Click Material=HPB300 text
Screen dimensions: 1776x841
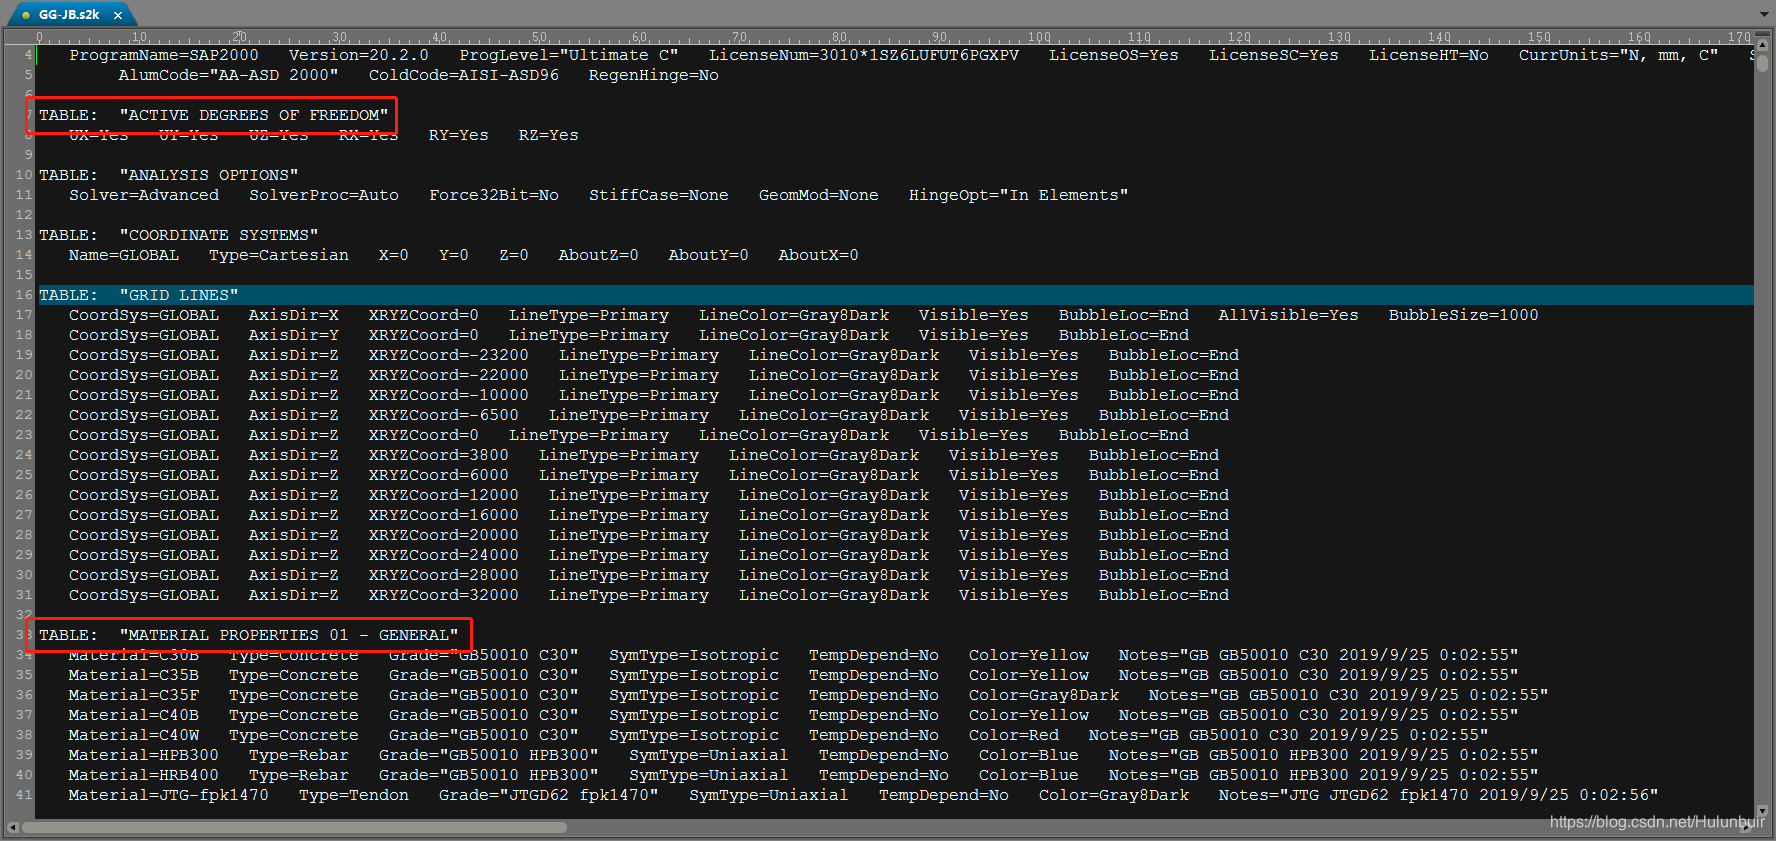144,755
